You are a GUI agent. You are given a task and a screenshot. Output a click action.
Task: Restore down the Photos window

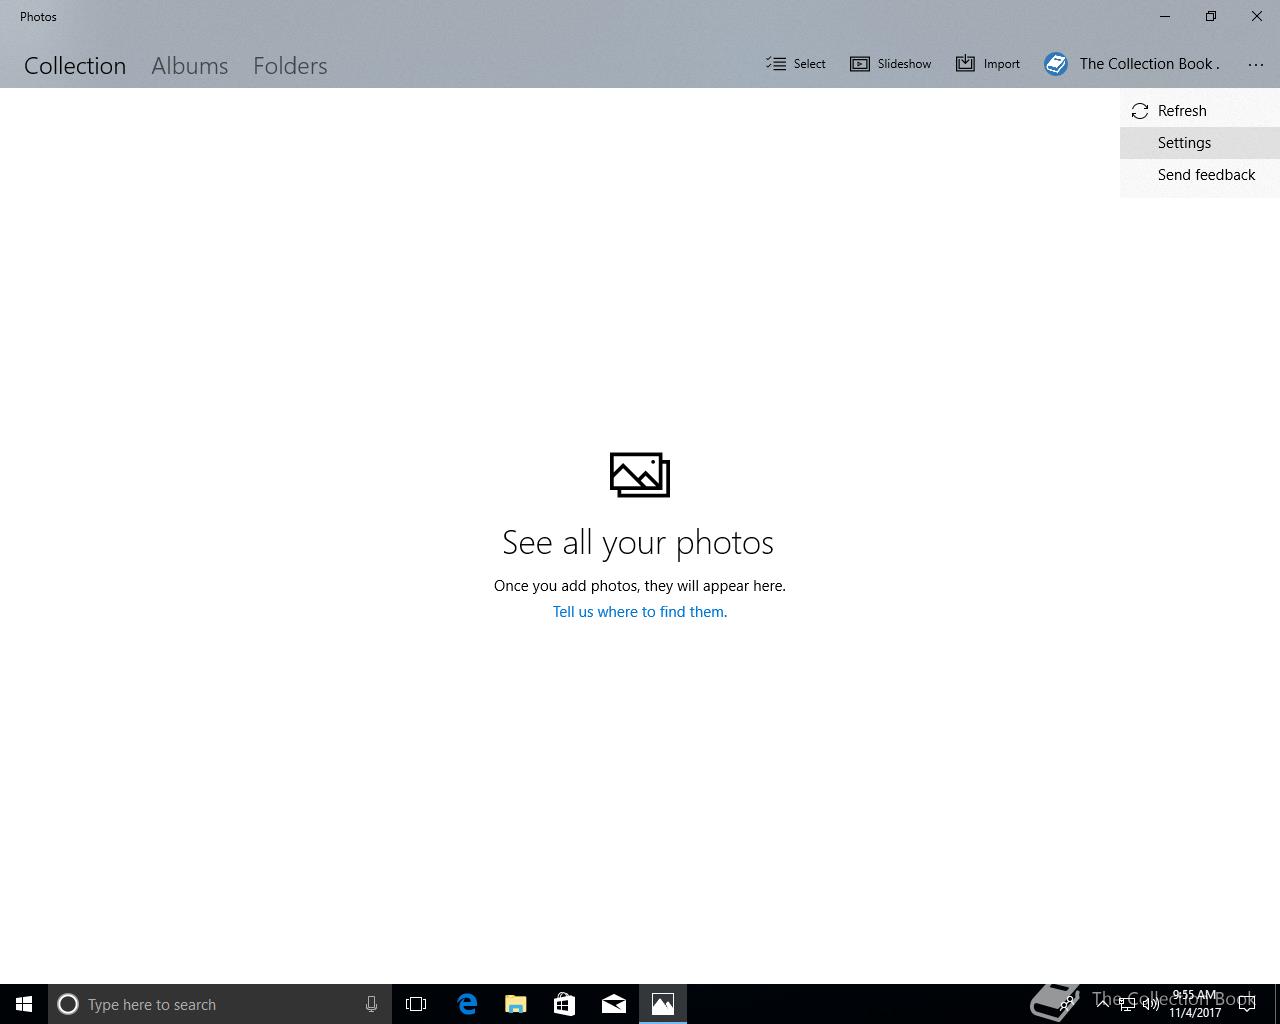coord(1211,16)
